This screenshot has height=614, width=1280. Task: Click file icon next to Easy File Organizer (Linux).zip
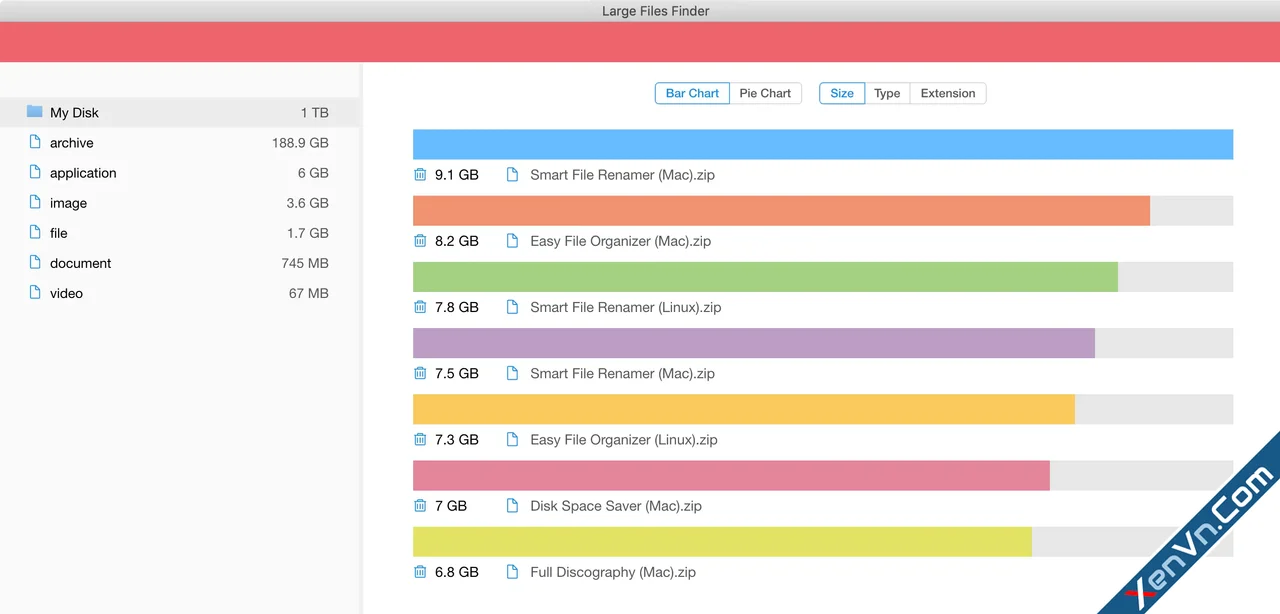point(513,439)
